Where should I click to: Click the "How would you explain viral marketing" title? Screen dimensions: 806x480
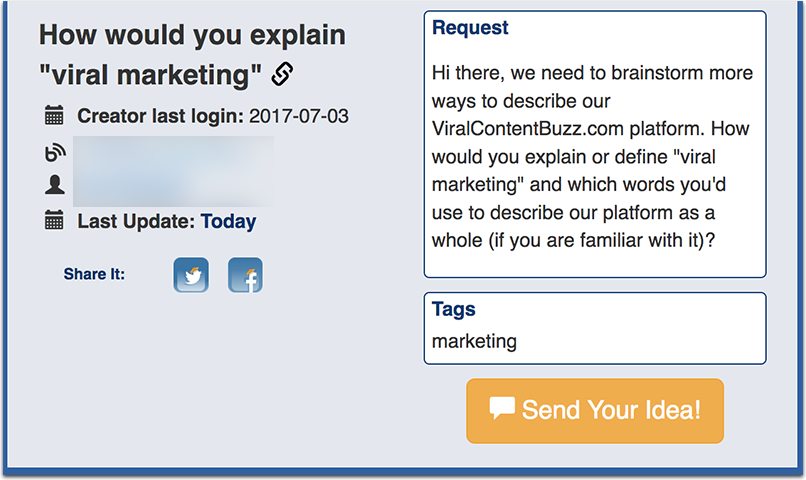[193, 54]
